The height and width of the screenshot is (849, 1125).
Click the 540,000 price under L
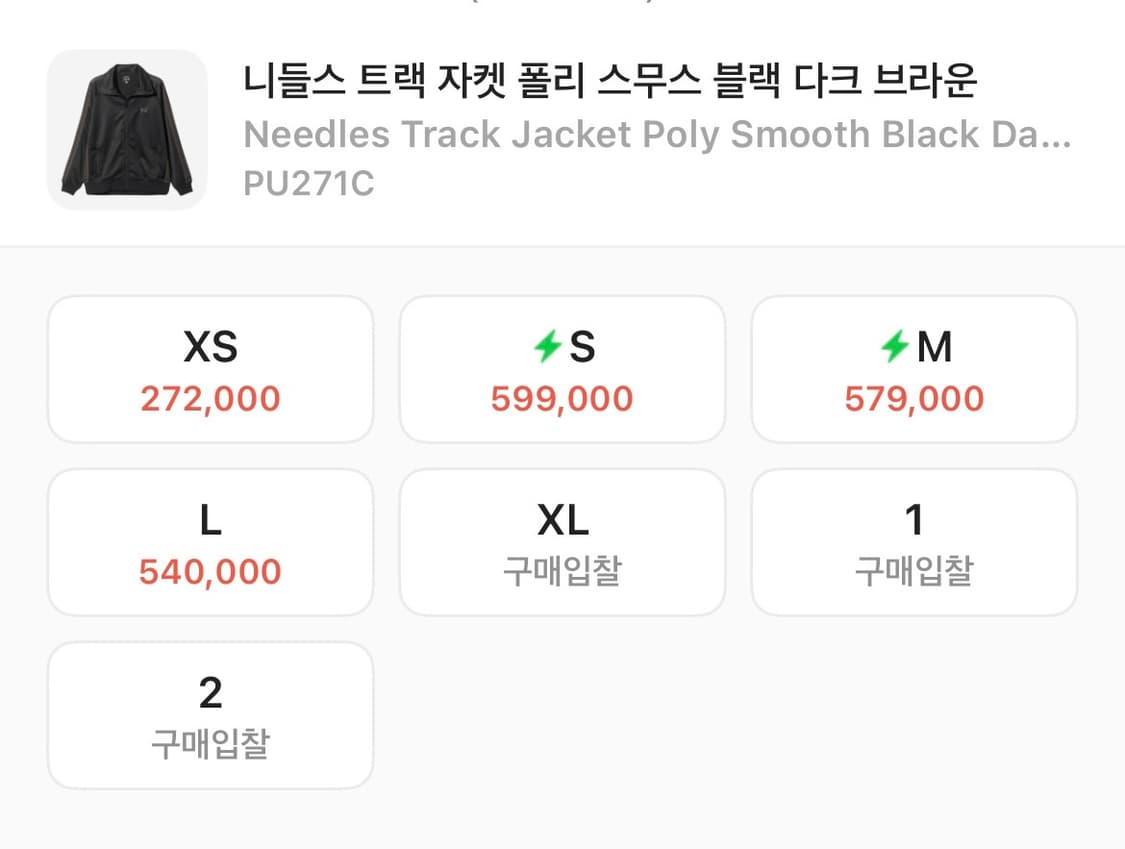pyautogui.click(x=209, y=571)
